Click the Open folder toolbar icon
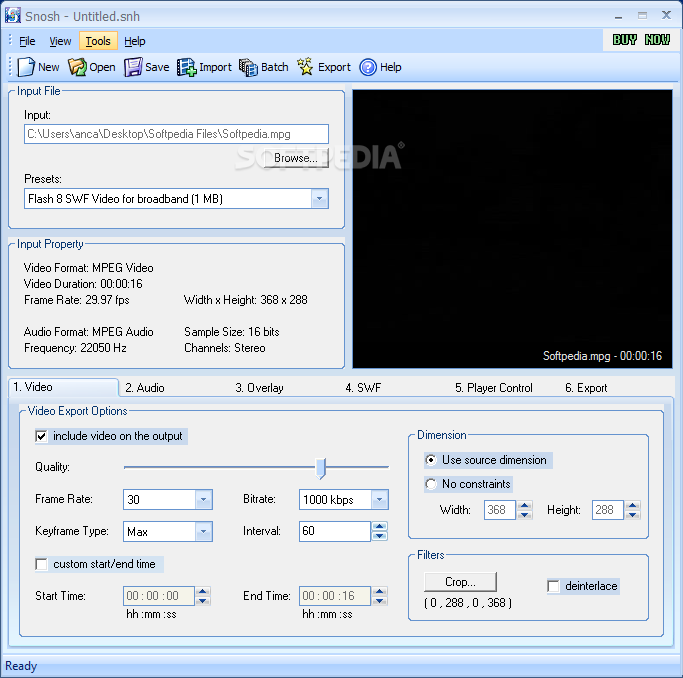Screen dimensions: 683x678 coord(77,67)
